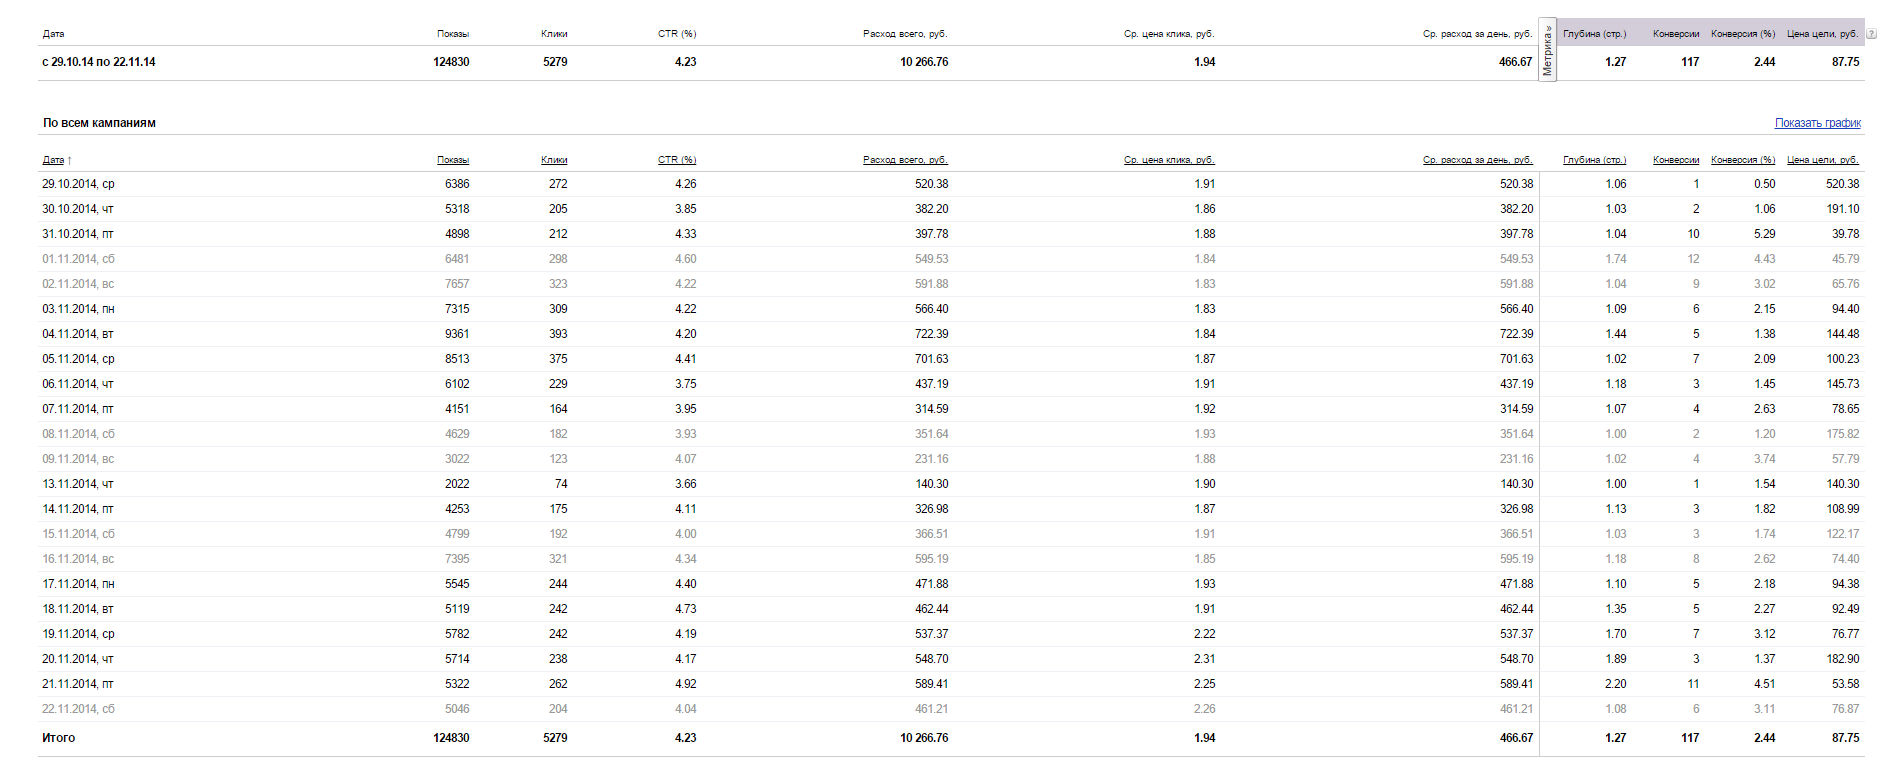Open the Показать график link
This screenshot has width=1899, height=775.
click(1817, 123)
